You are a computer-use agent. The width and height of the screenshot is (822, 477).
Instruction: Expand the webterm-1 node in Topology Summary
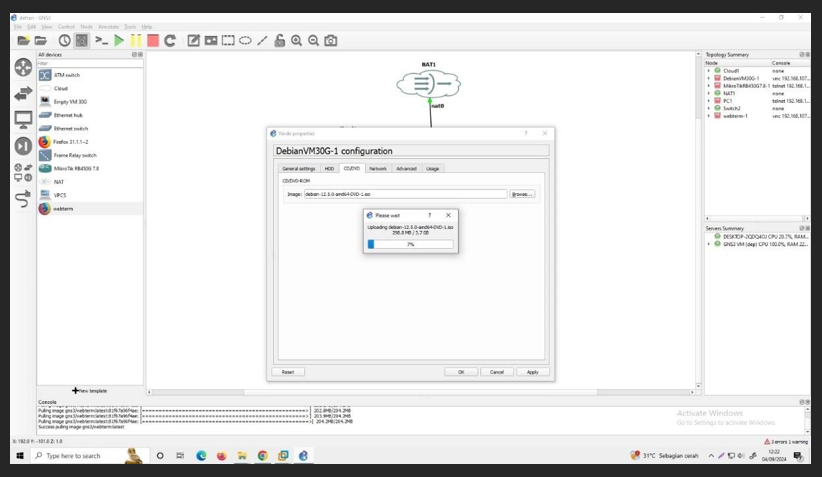709,116
